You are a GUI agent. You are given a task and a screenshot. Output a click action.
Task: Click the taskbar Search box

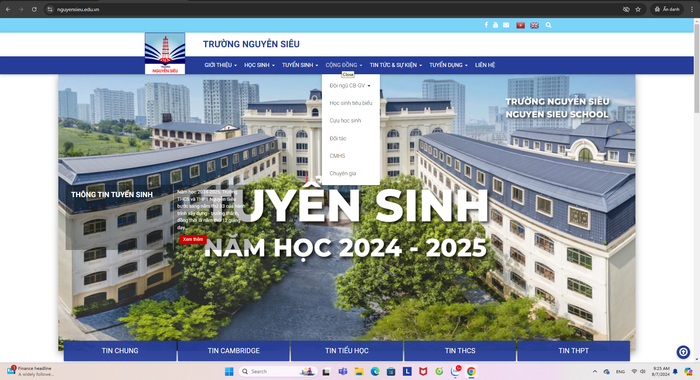point(278,372)
